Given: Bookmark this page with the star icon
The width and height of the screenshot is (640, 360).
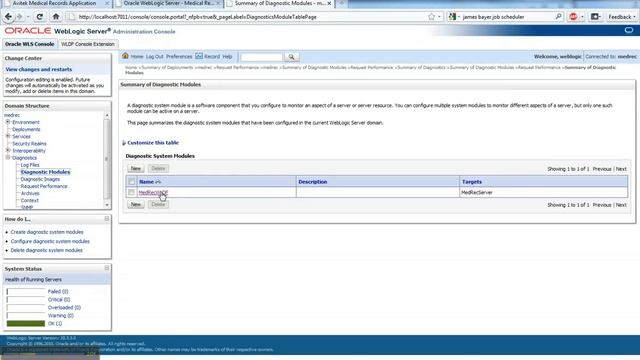Looking at the screenshot, I should pos(431,17).
